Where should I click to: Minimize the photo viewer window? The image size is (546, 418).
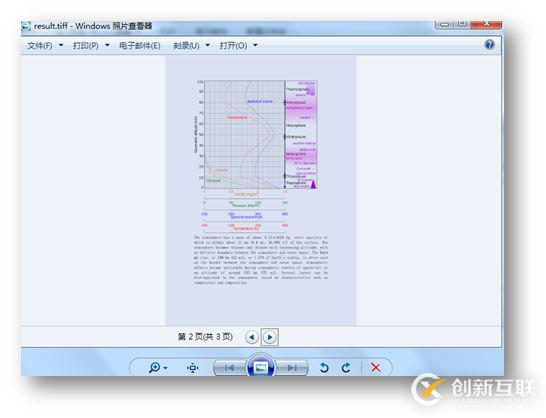[x=444, y=24]
